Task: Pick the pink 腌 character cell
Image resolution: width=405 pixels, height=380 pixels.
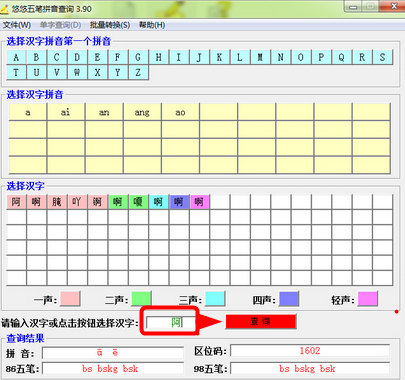Action: [57, 202]
